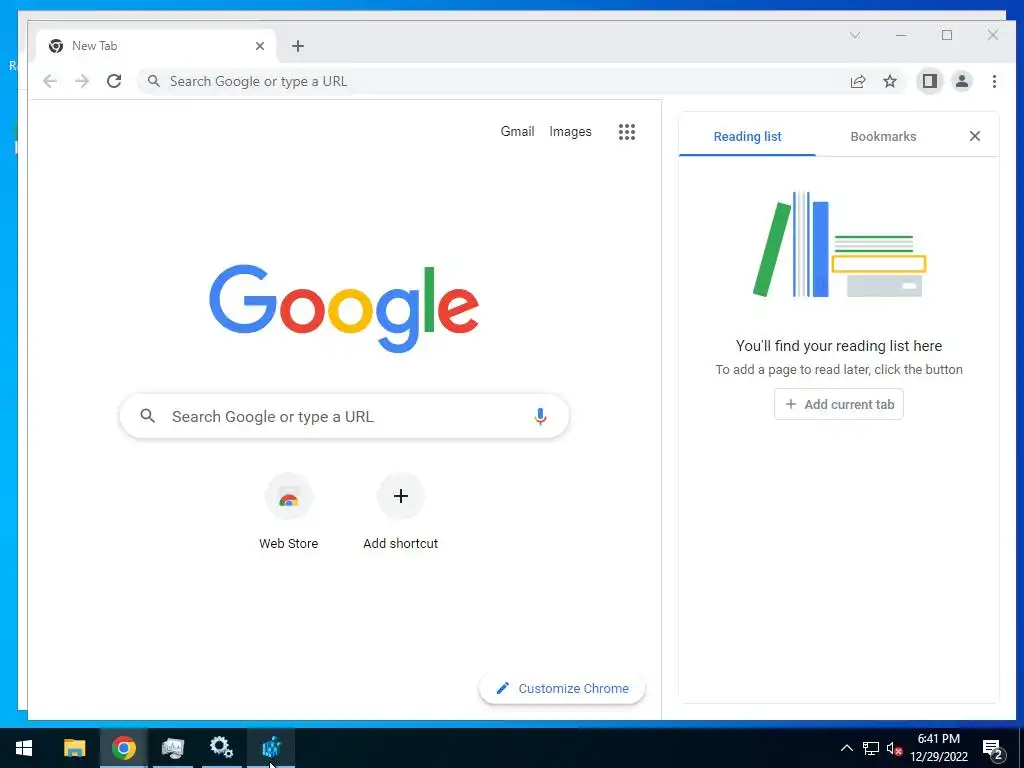Open a new tab with the plus button

click(x=298, y=46)
